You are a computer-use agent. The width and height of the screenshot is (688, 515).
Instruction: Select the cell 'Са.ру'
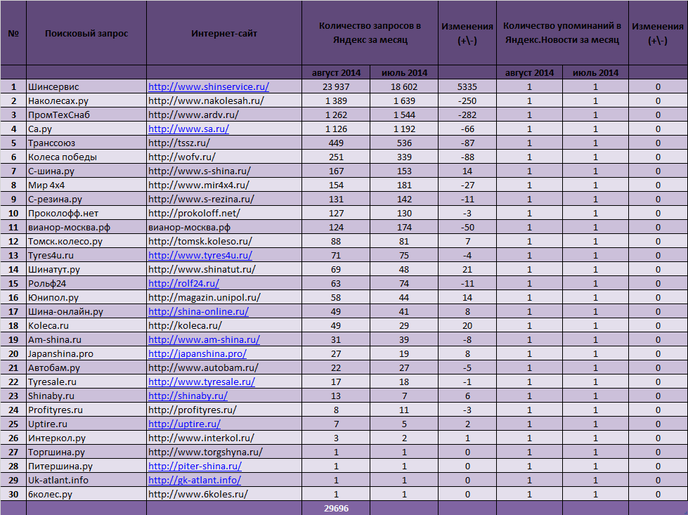[86, 129]
